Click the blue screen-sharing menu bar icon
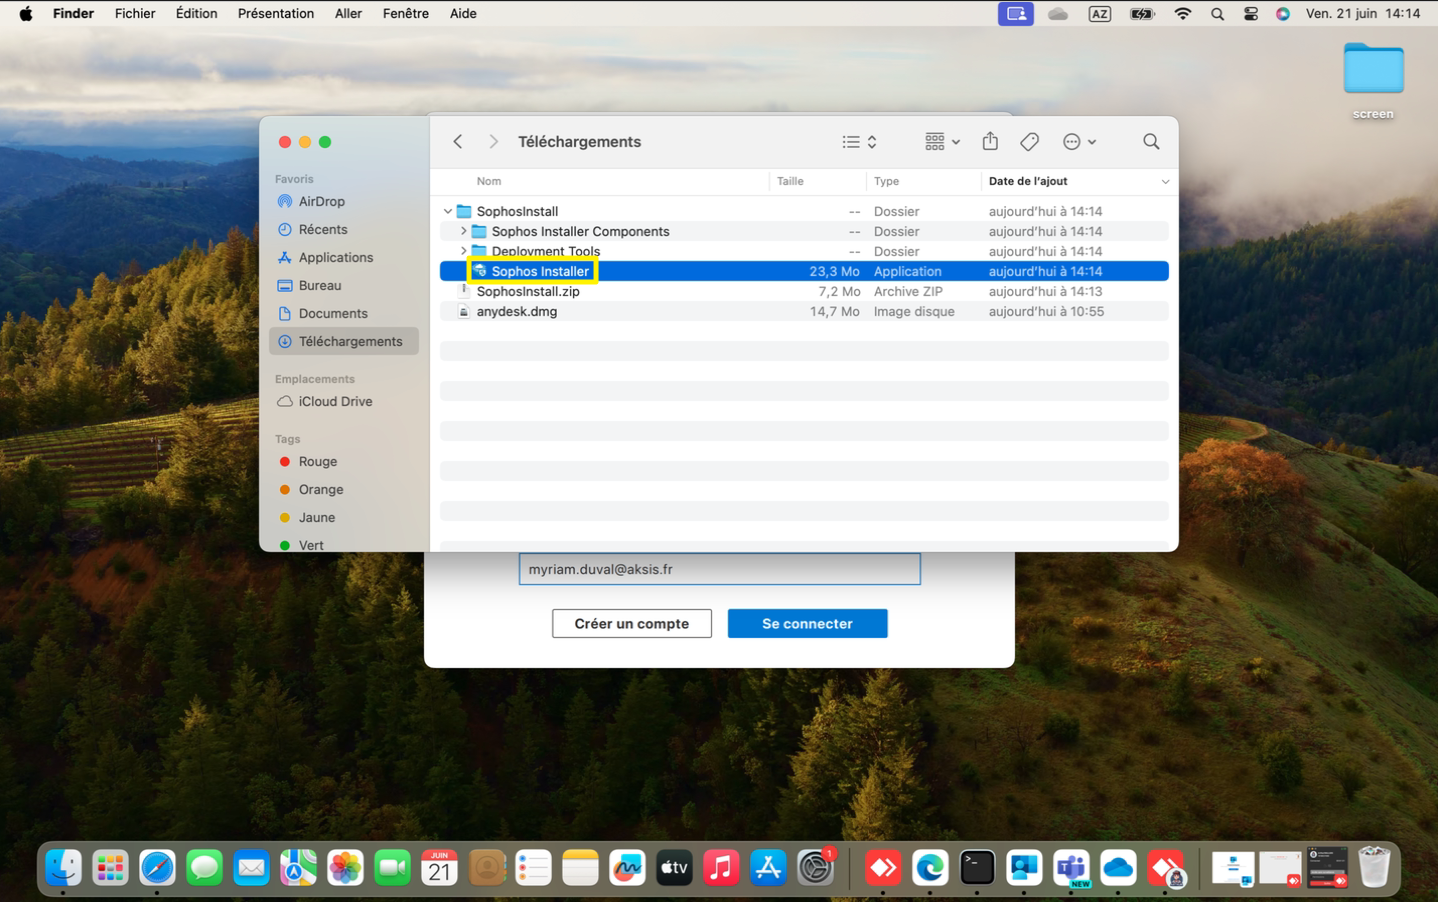The width and height of the screenshot is (1438, 902). (1015, 14)
